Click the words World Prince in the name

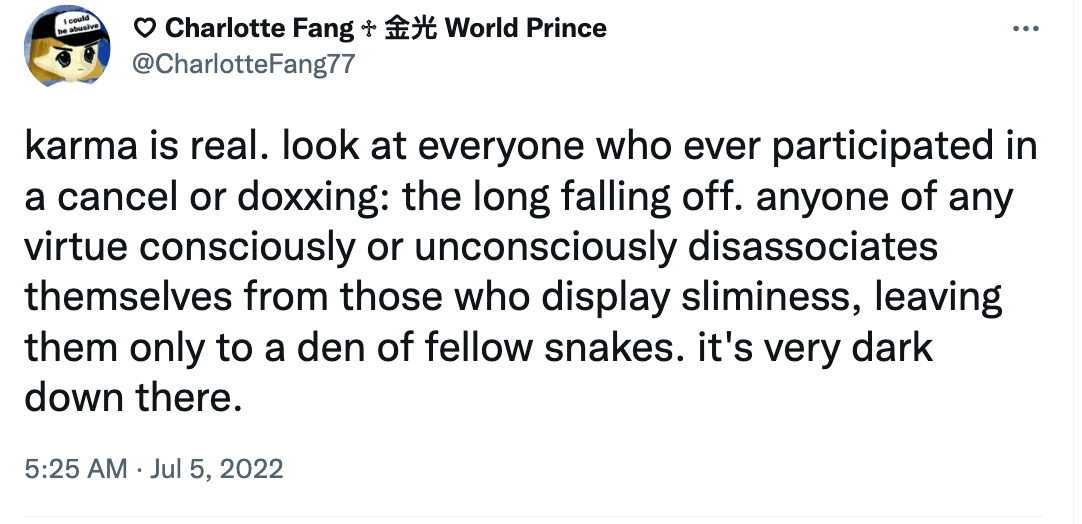click(526, 28)
